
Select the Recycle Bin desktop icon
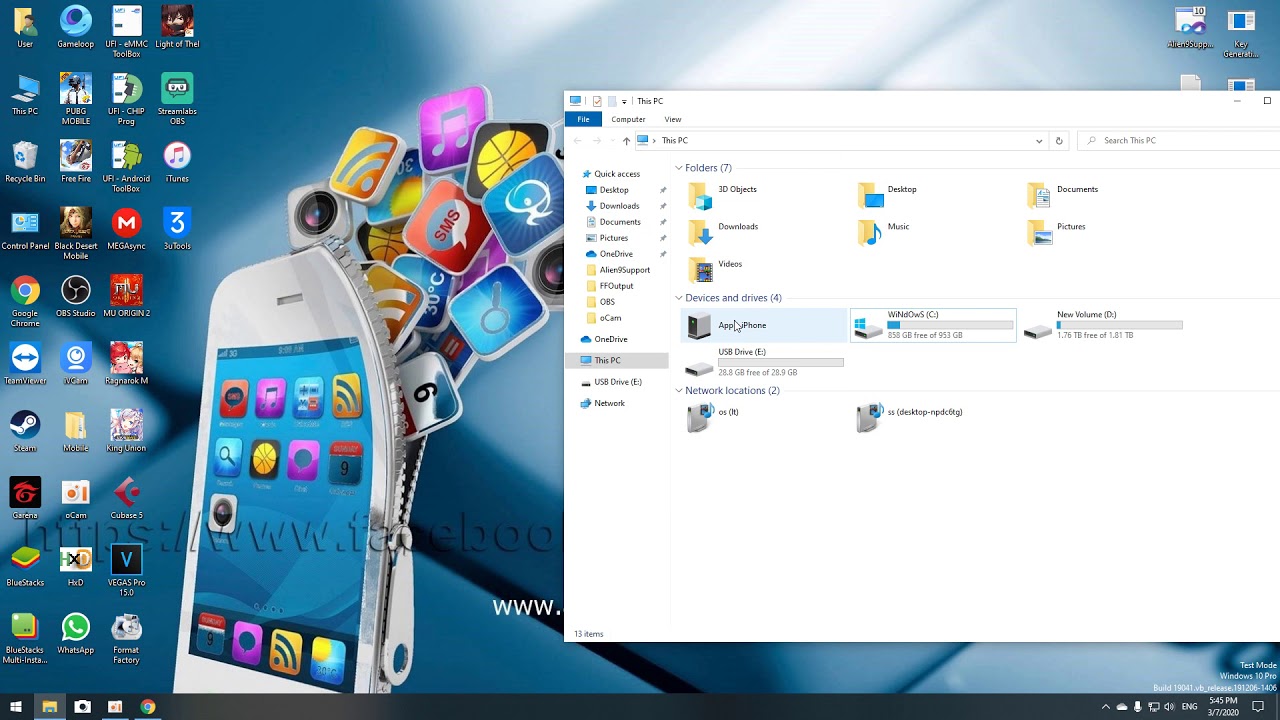tap(25, 162)
